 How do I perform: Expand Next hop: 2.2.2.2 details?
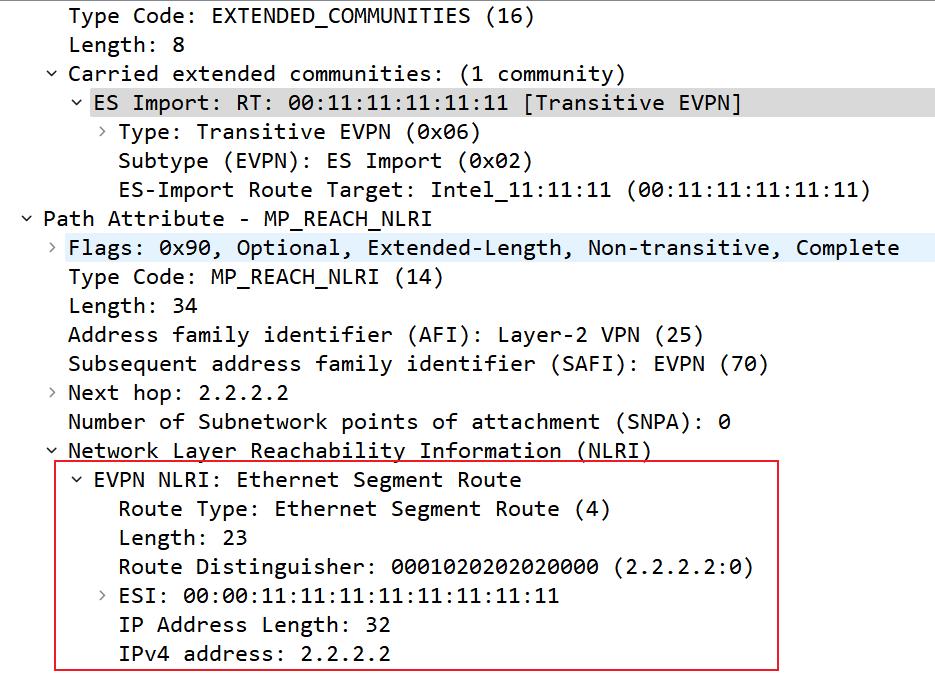pyautogui.click(x=52, y=393)
